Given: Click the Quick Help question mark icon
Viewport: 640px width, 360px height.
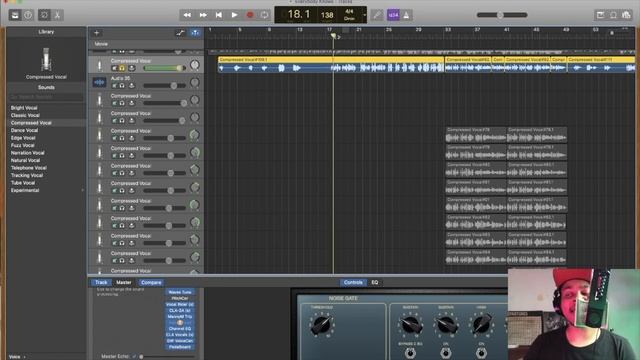Looking at the screenshot, I should click(x=28, y=15).
